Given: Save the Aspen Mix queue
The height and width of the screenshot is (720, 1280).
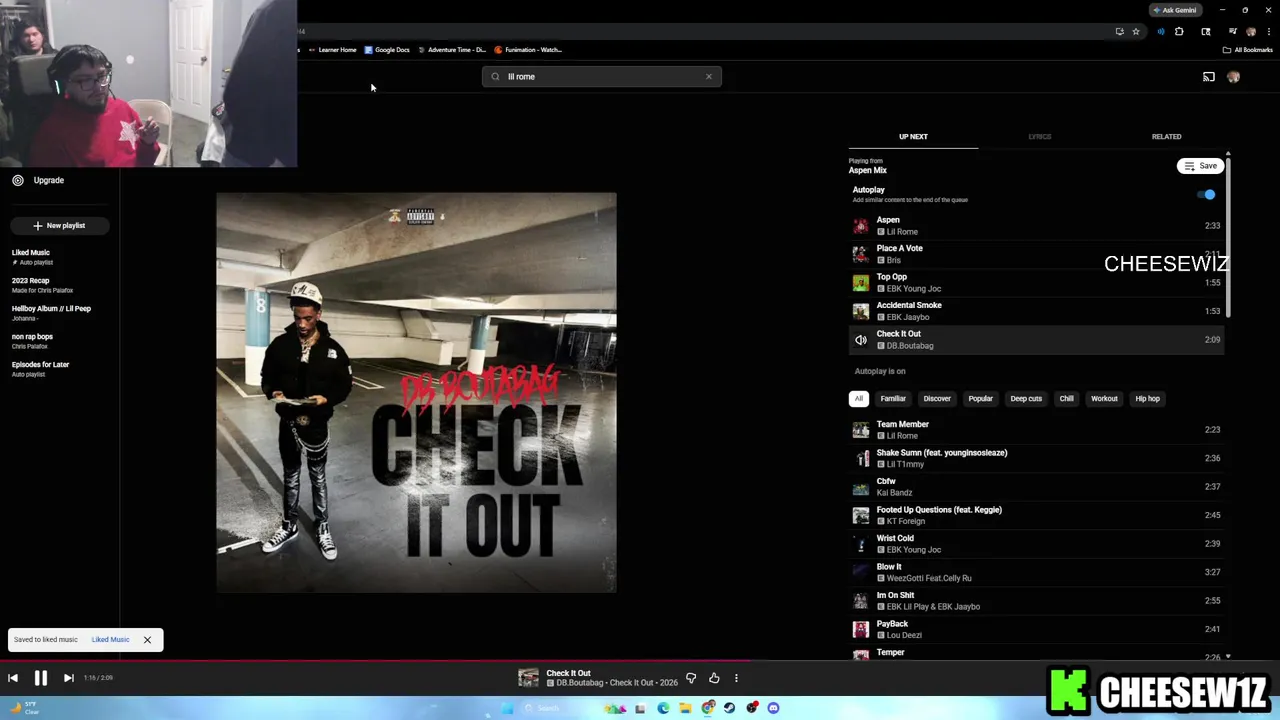Looking at the screenshot, I should 1200,166.
